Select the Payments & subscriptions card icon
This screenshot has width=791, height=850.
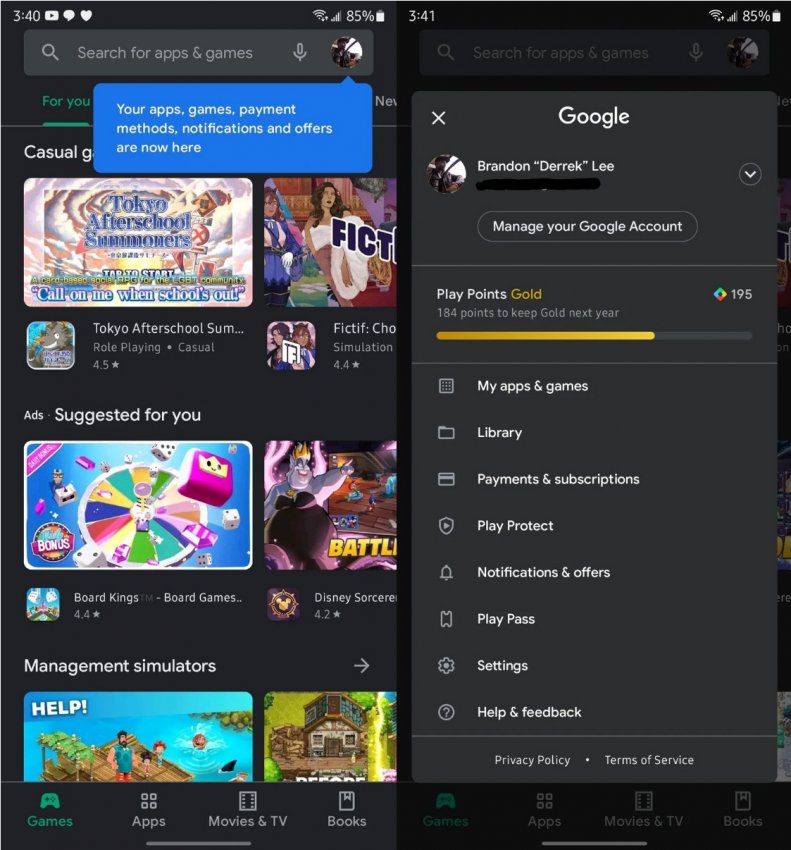(x=447, y=479)
